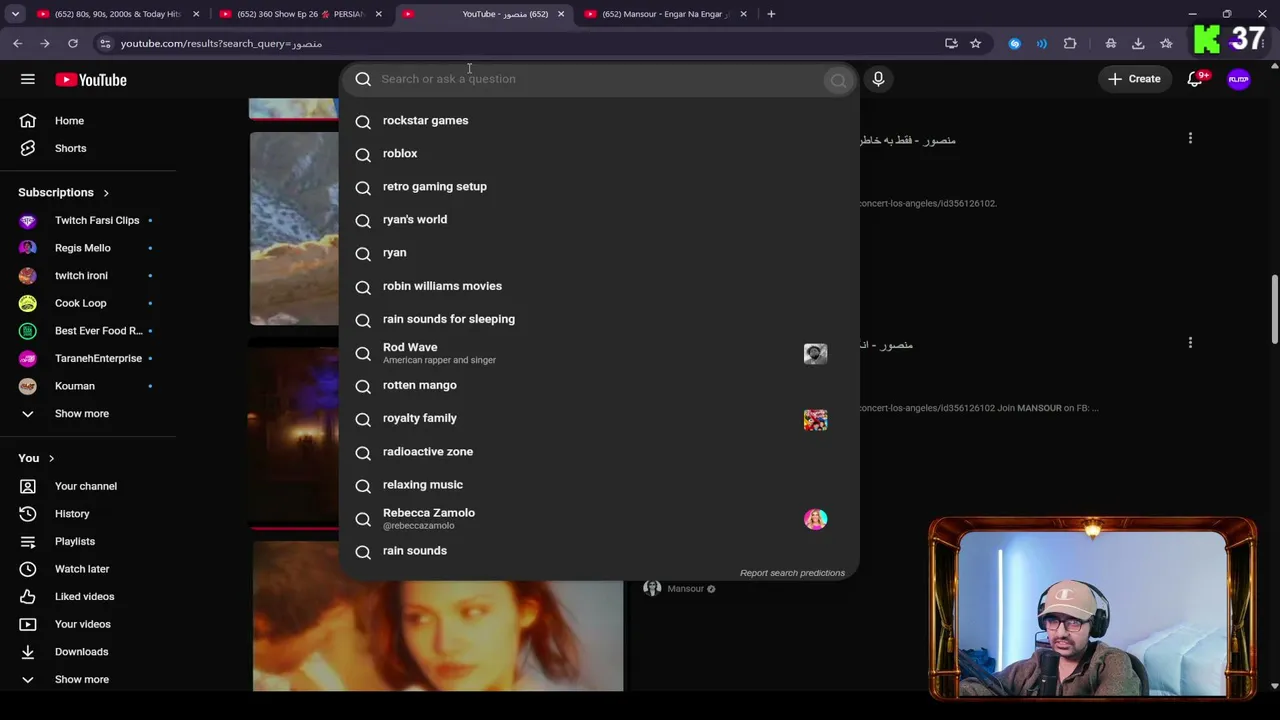Open the twitch ironi channel avatar
This screenshot has height=720, width=1280.
pos(28,275)
